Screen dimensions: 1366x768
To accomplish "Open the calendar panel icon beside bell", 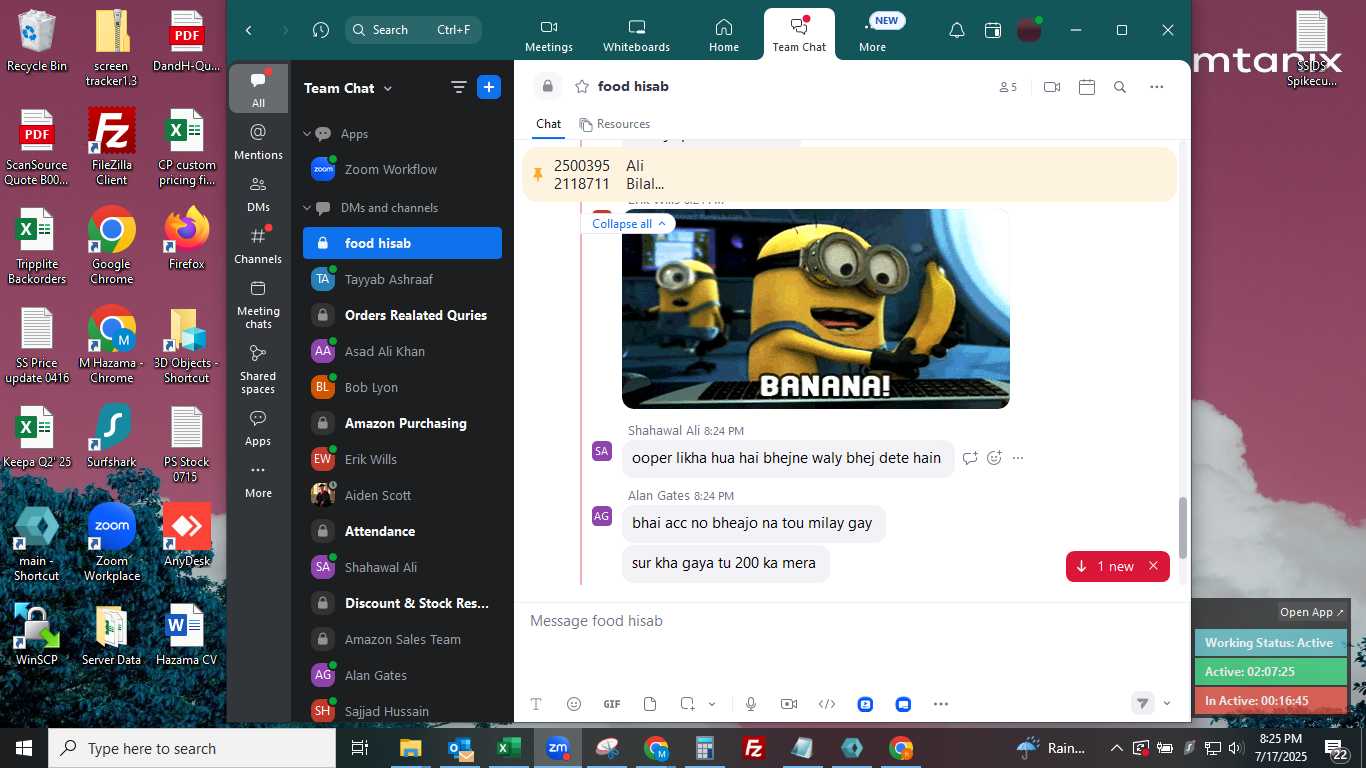I will coord(993,30).
